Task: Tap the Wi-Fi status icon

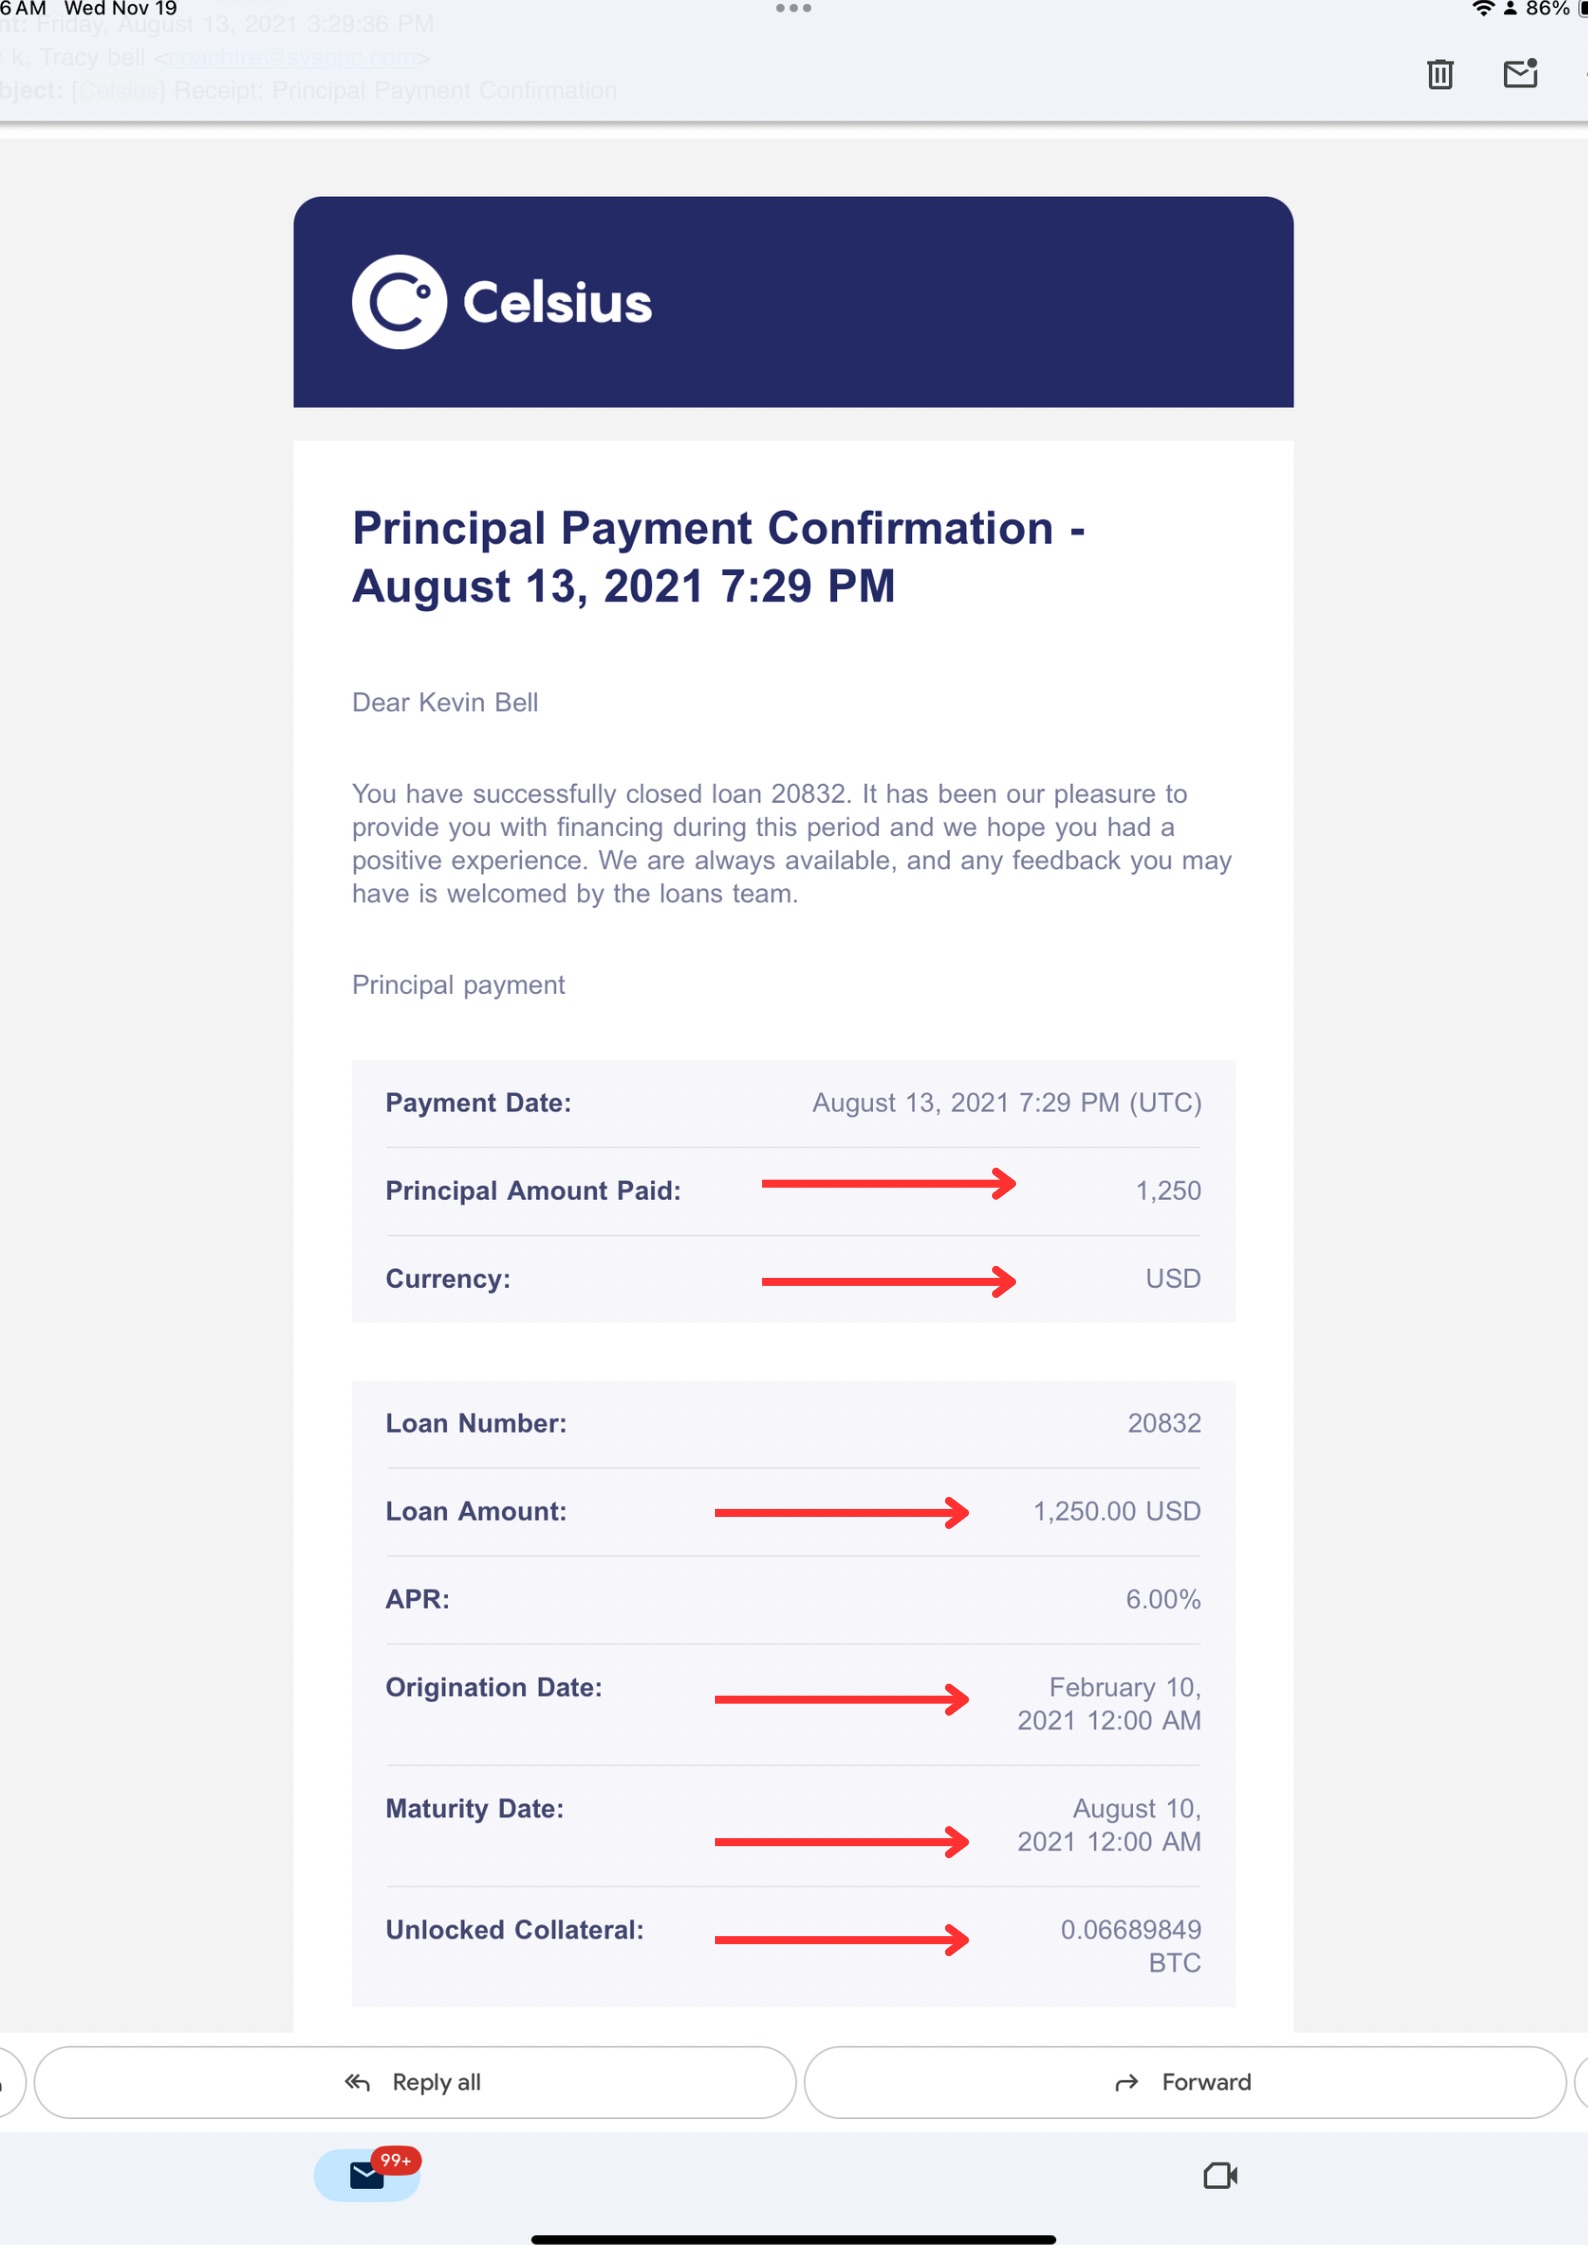Action: click(1483, 9)
